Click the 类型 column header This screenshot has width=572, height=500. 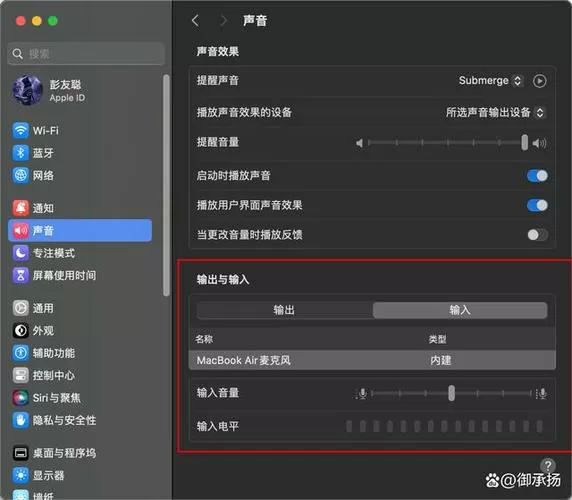(x=438, y=339)
